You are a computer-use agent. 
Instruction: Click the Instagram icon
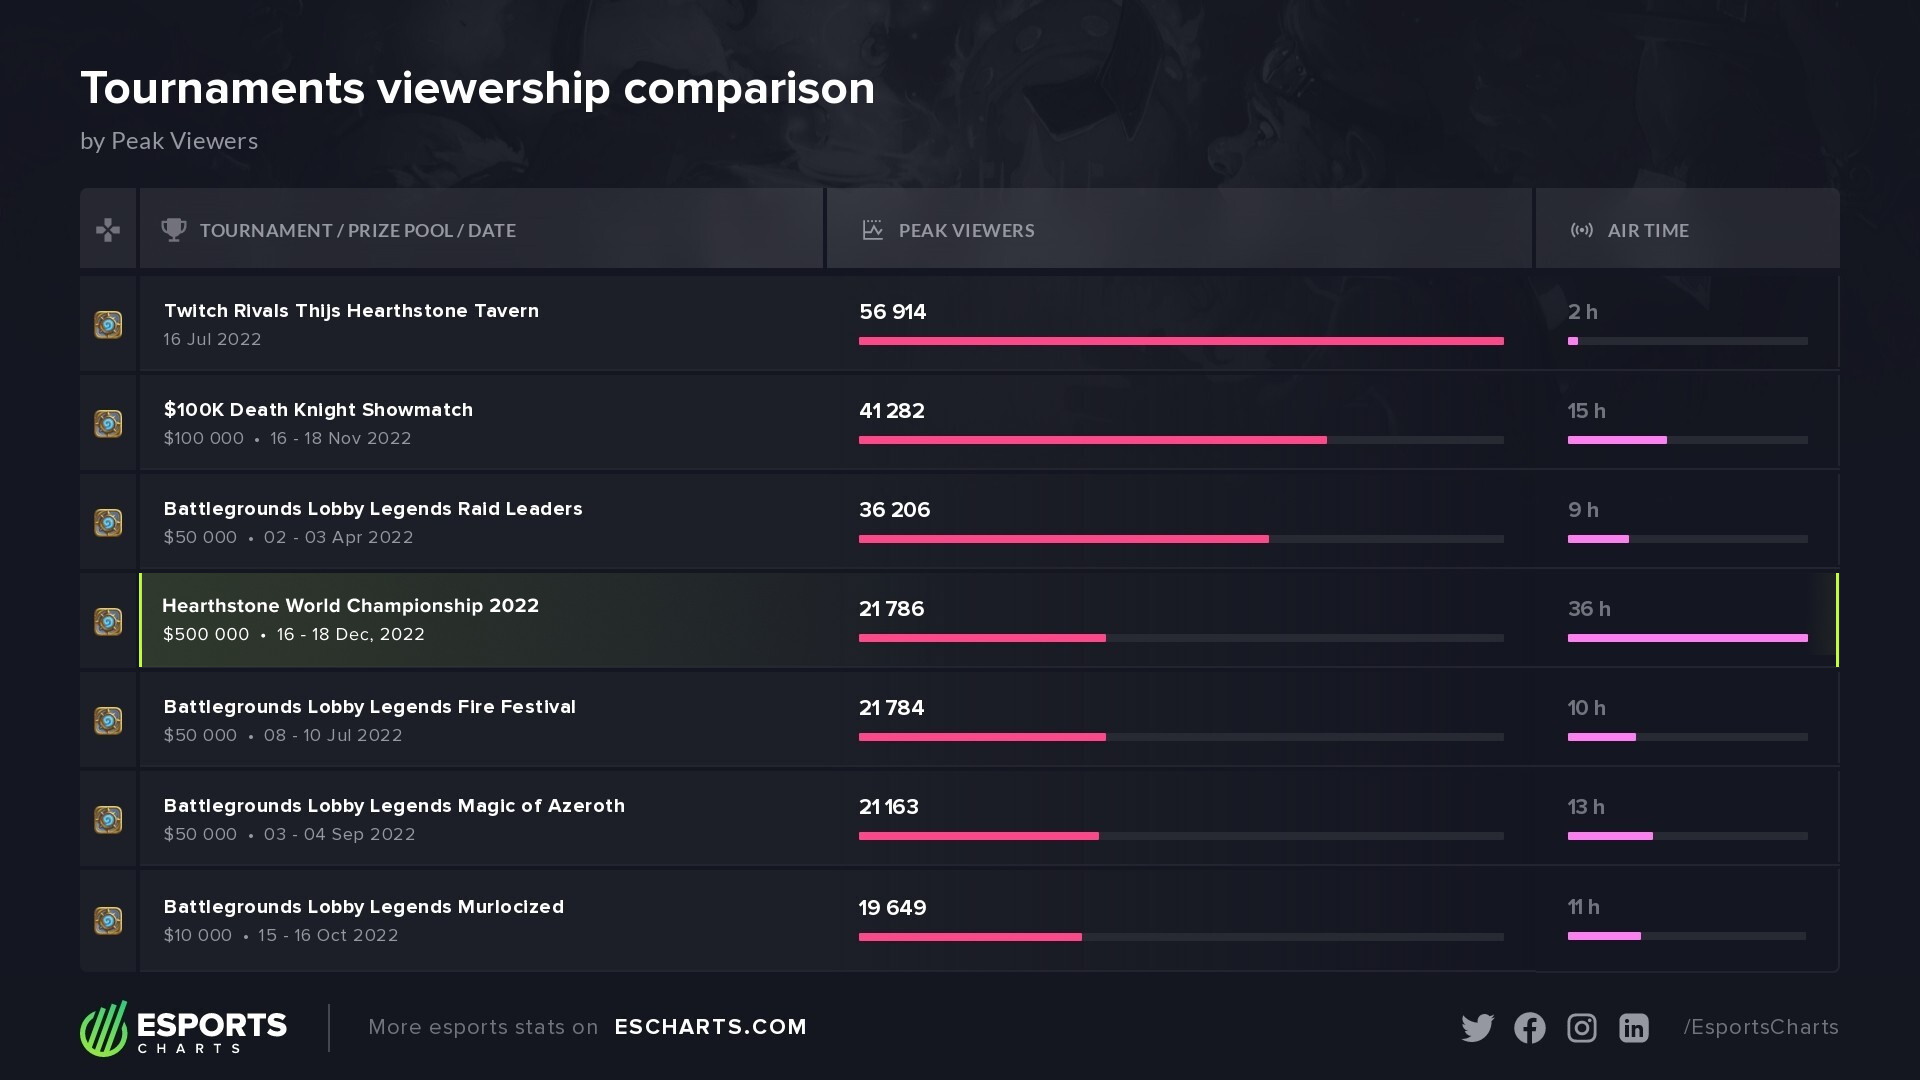point(1581,1028)
